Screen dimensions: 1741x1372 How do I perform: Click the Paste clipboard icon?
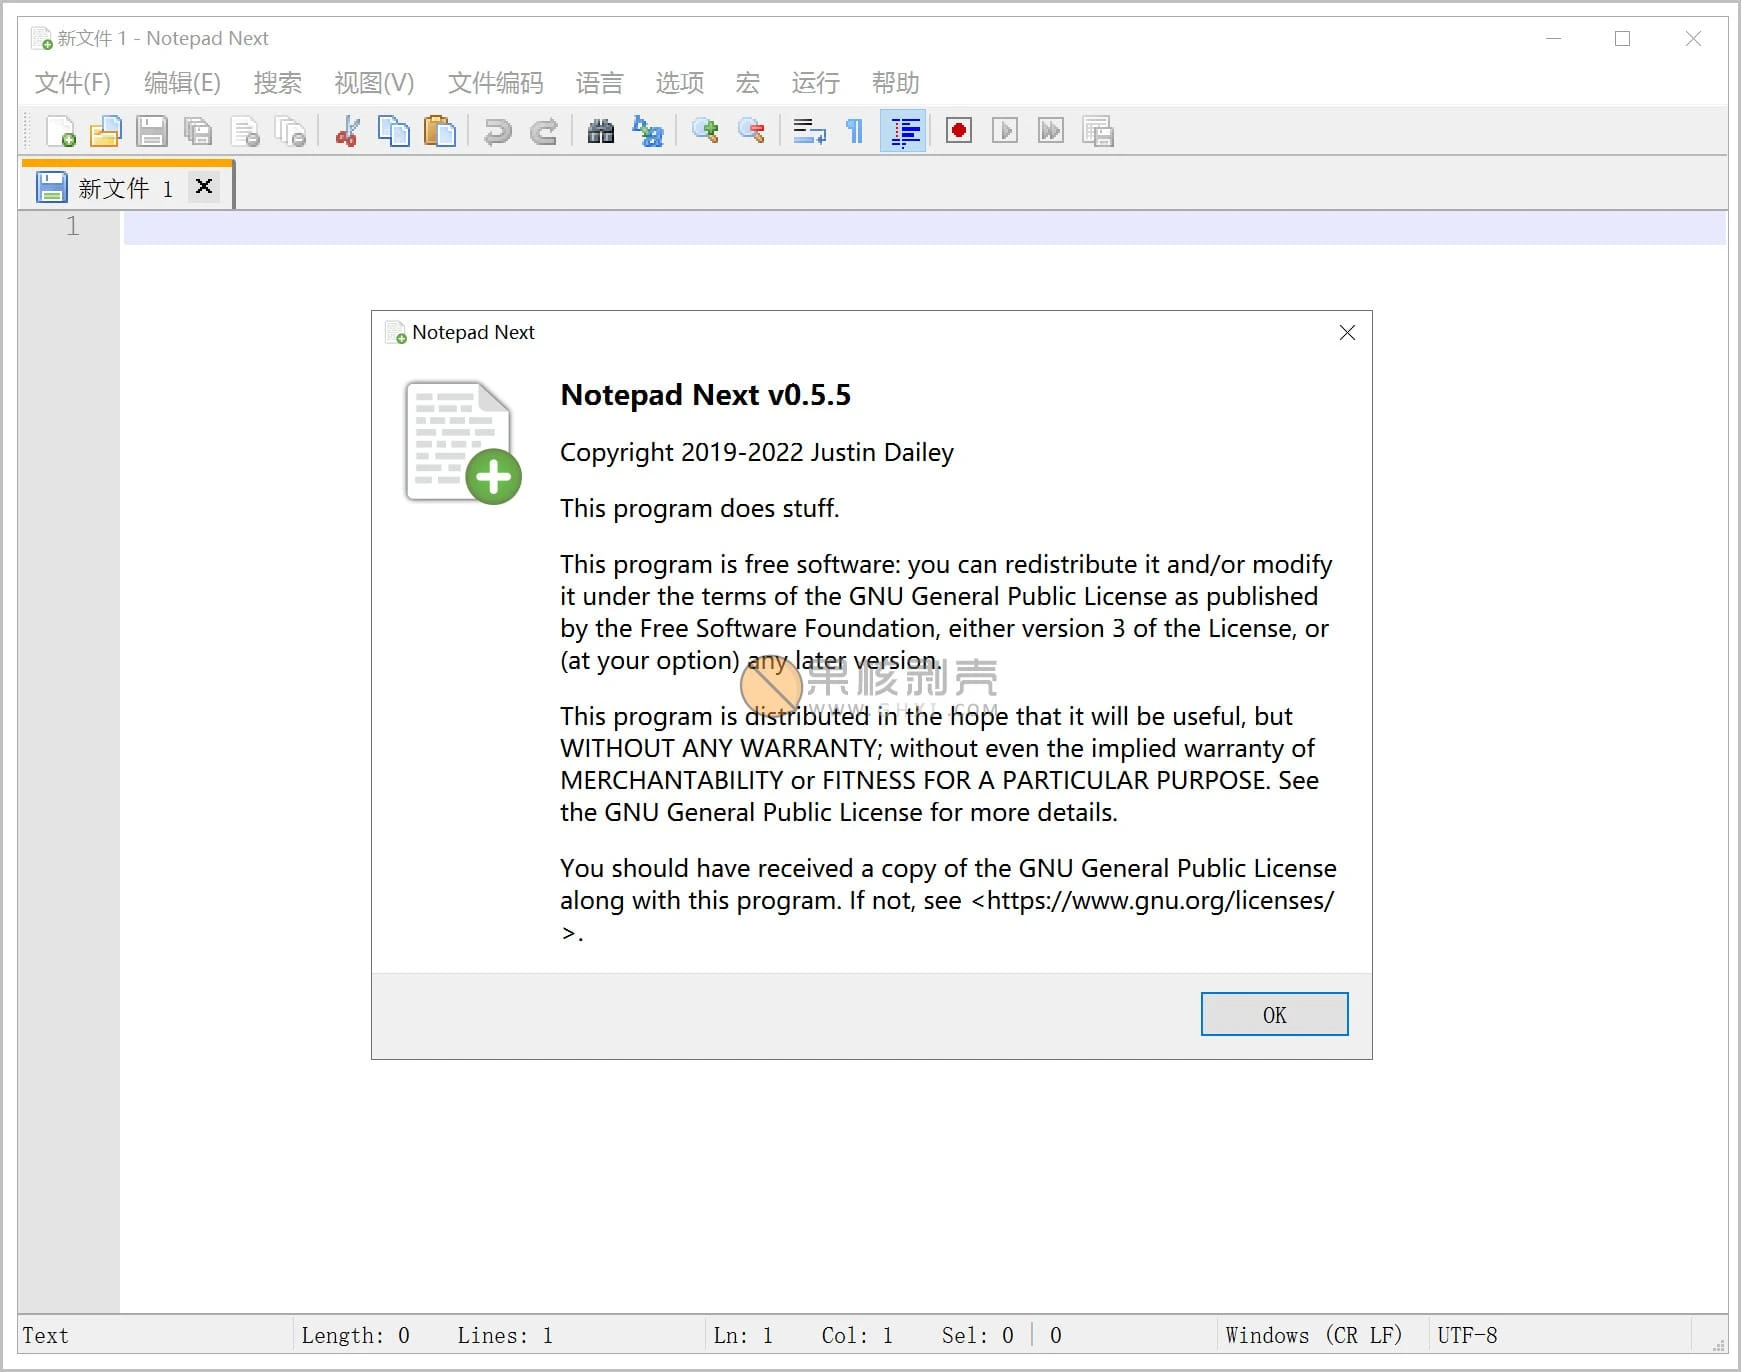[x=439, y=131]
